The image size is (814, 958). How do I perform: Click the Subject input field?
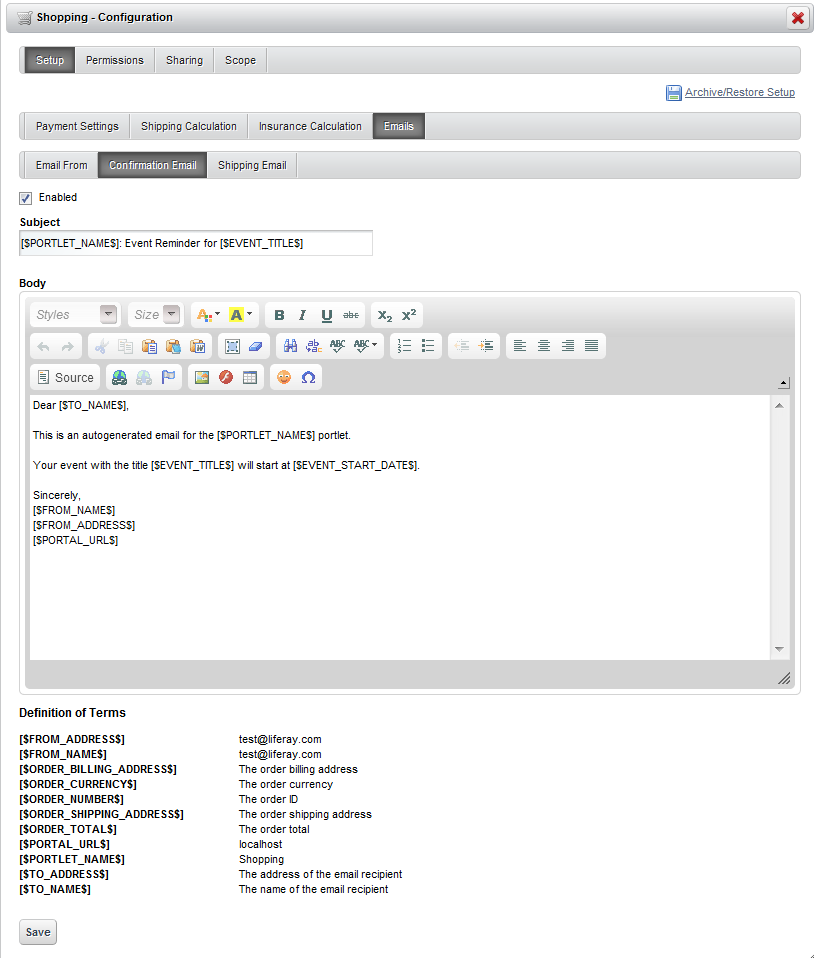coord(196,243)
